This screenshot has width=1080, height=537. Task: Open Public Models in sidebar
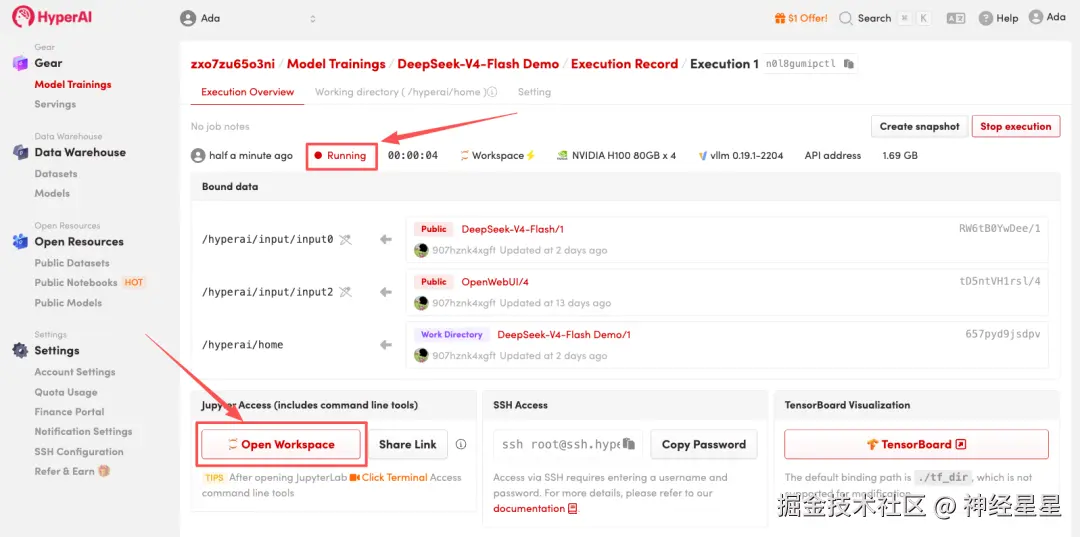pyautogui.click(x=68, y=303)
